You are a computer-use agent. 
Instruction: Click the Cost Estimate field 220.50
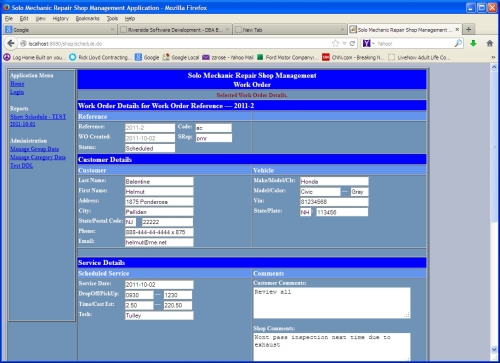[x=178, y=305]
